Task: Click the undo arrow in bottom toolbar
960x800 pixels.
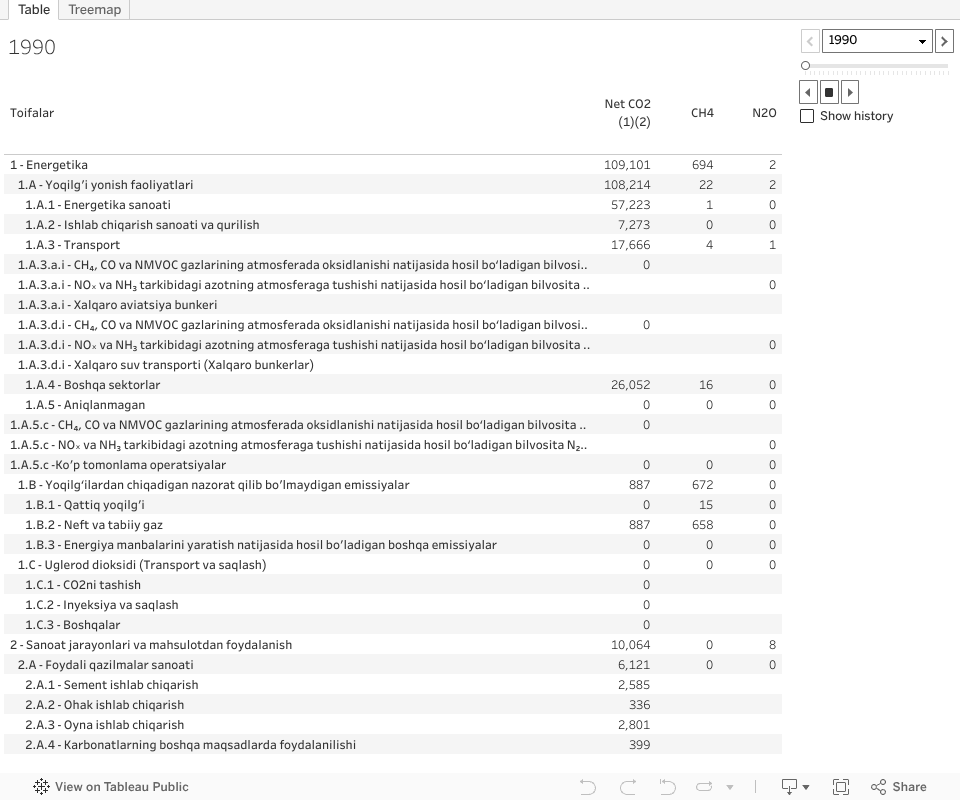Action: [588, 787]
